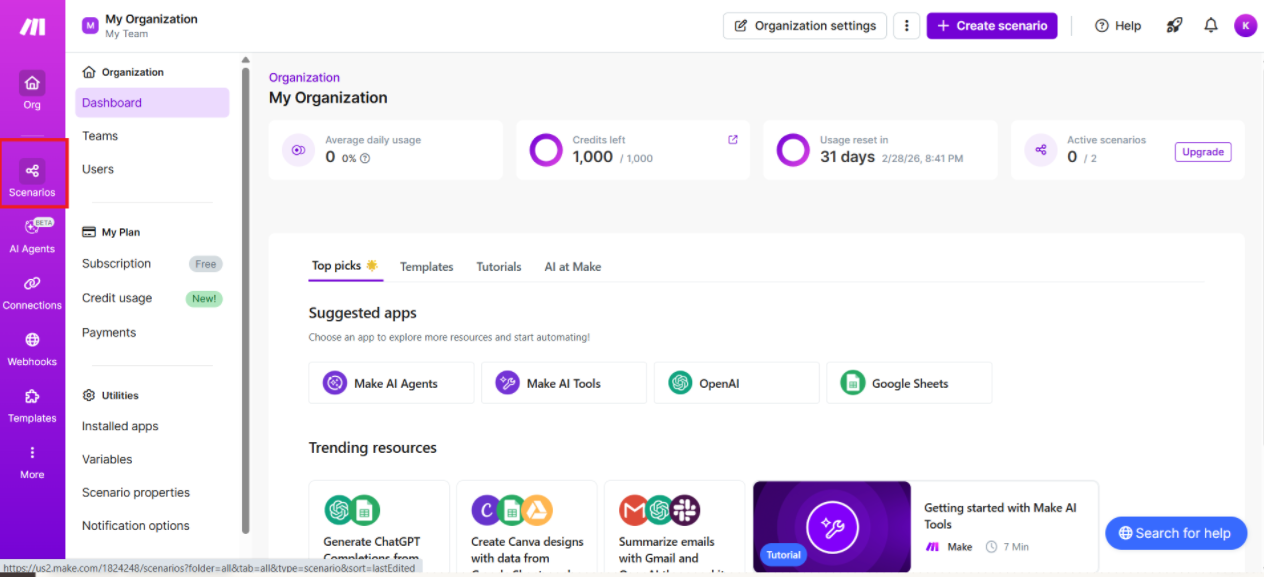Open the three-dot organization options menu
1264x577 pixels.
click(x=906, y=26)
